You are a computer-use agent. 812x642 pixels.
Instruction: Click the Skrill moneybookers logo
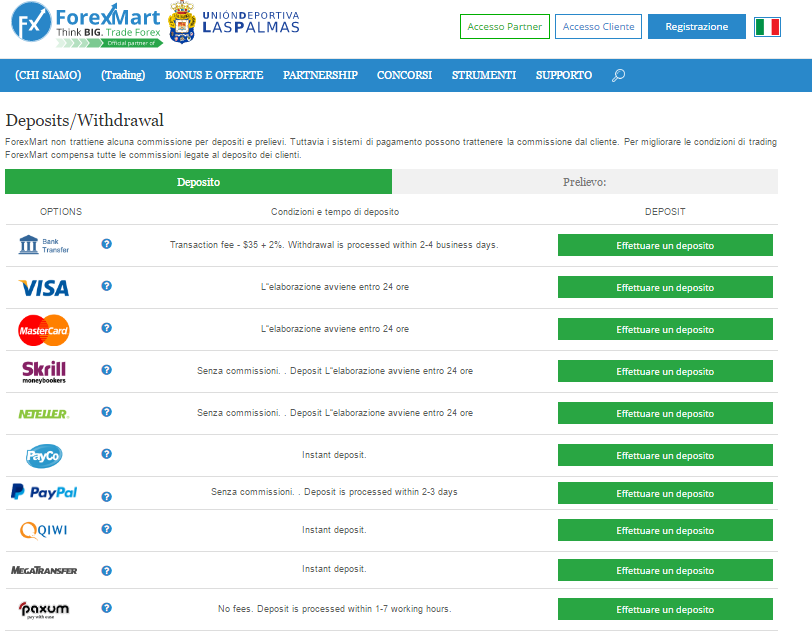(44, 372)
